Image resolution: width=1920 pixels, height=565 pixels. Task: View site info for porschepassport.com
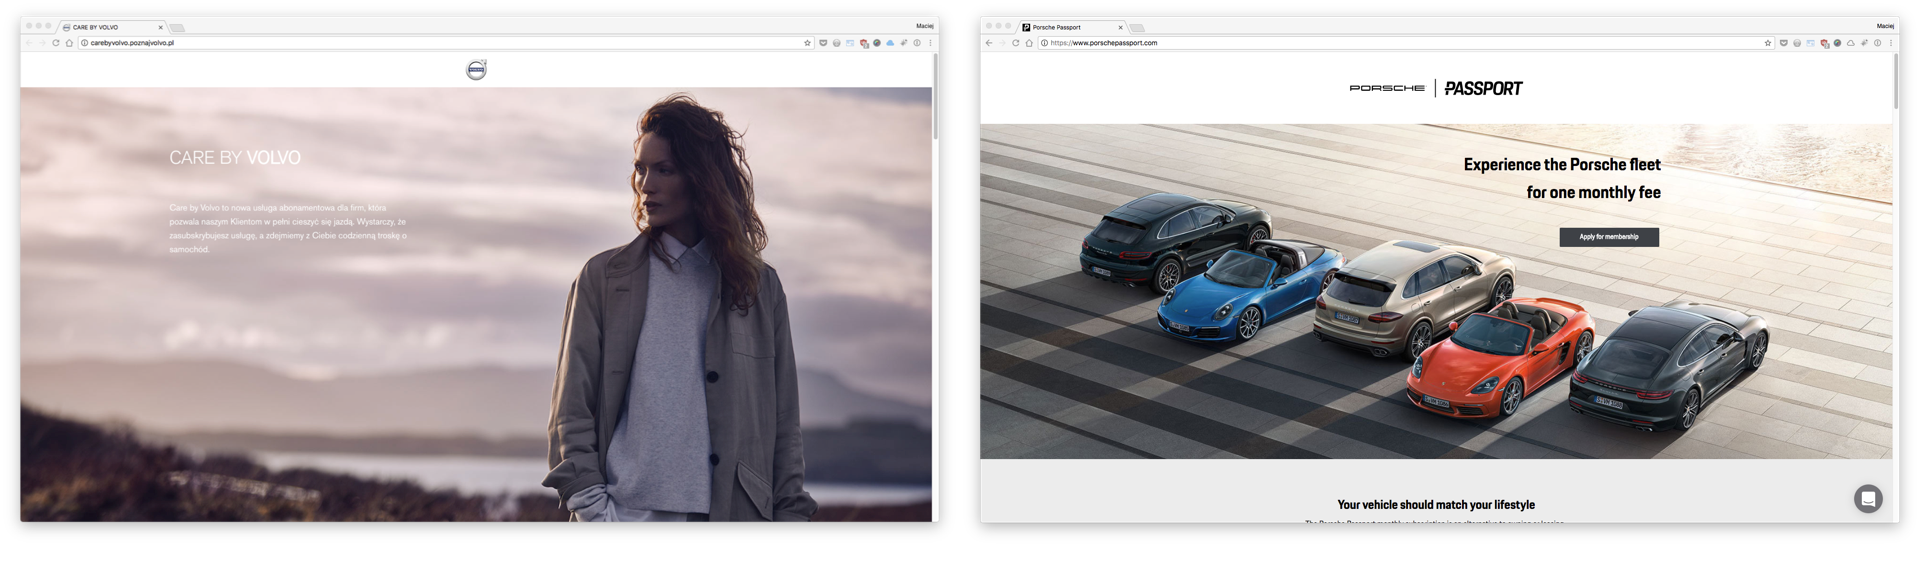[x=1044, y=43]
